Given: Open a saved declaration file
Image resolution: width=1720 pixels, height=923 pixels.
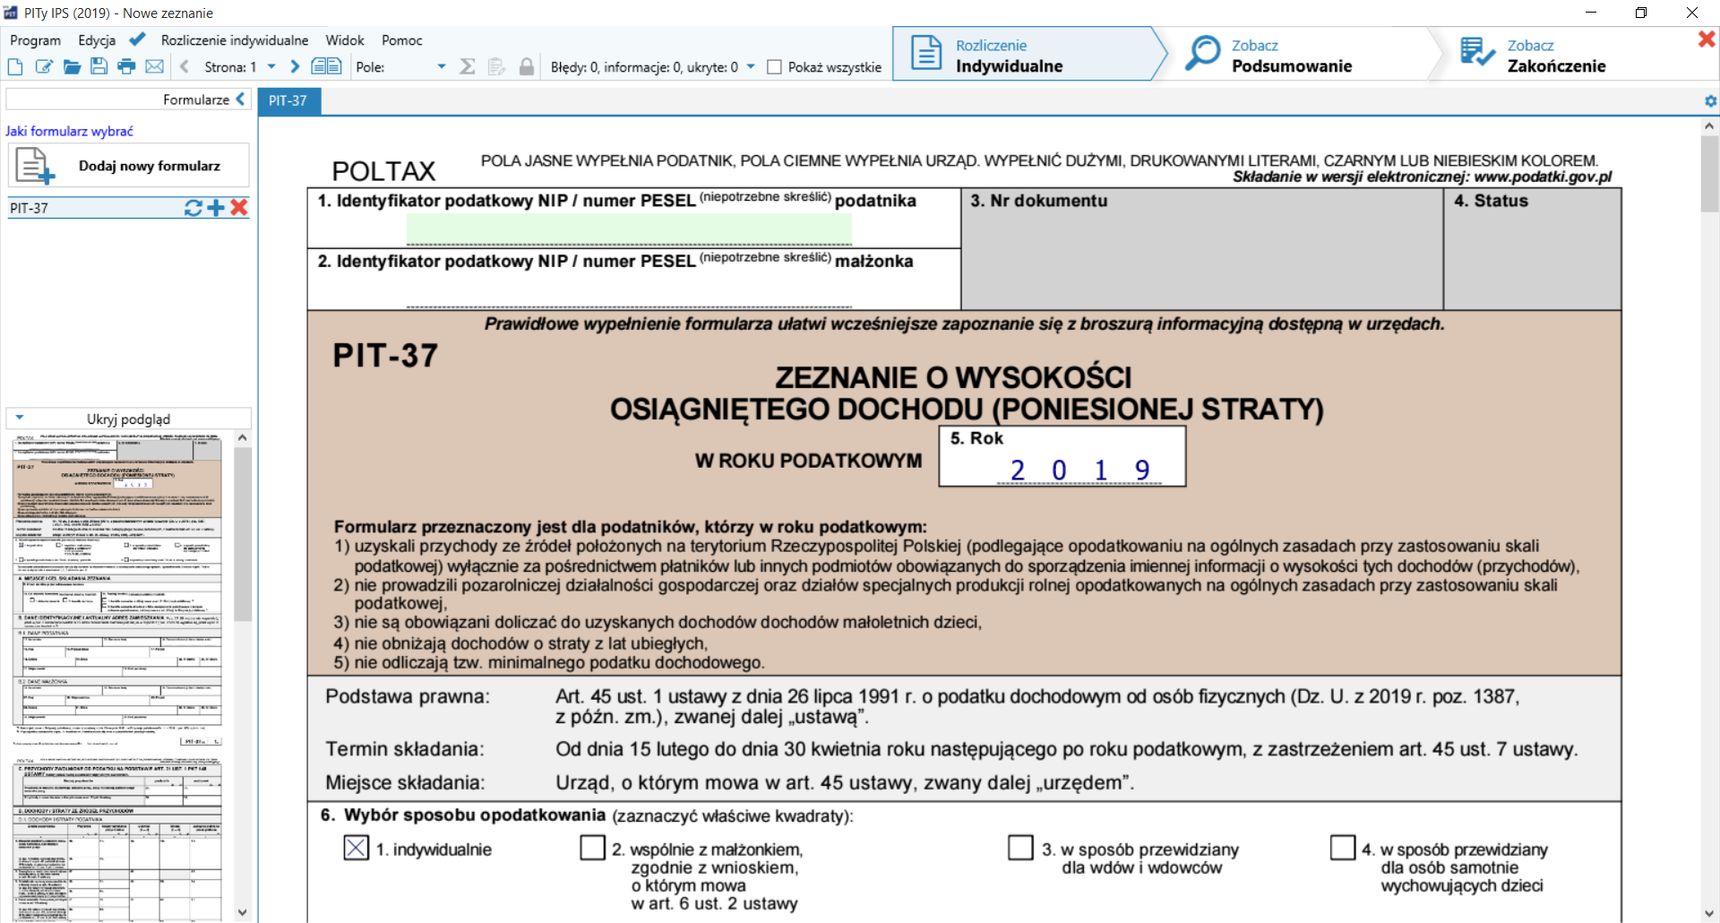Looking at the screenshot, I should (71, 67).
